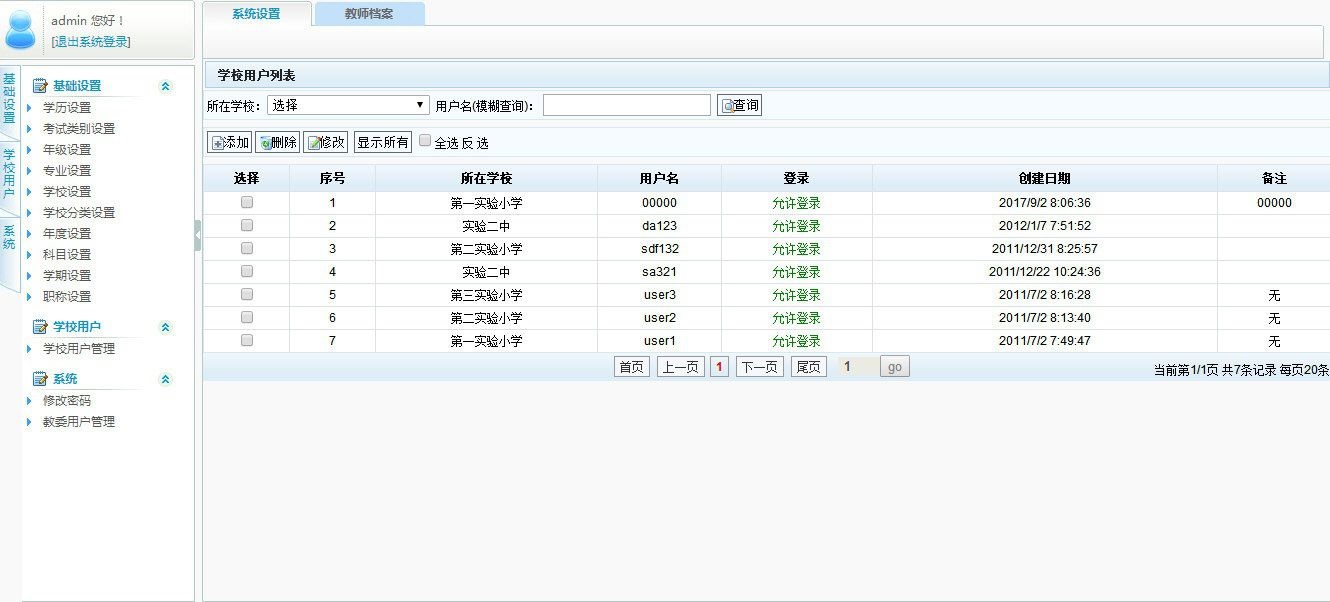1330x602 pixels.
Task: Click the 基础设置 section notepad icon
Action: [x=40, y=86]
